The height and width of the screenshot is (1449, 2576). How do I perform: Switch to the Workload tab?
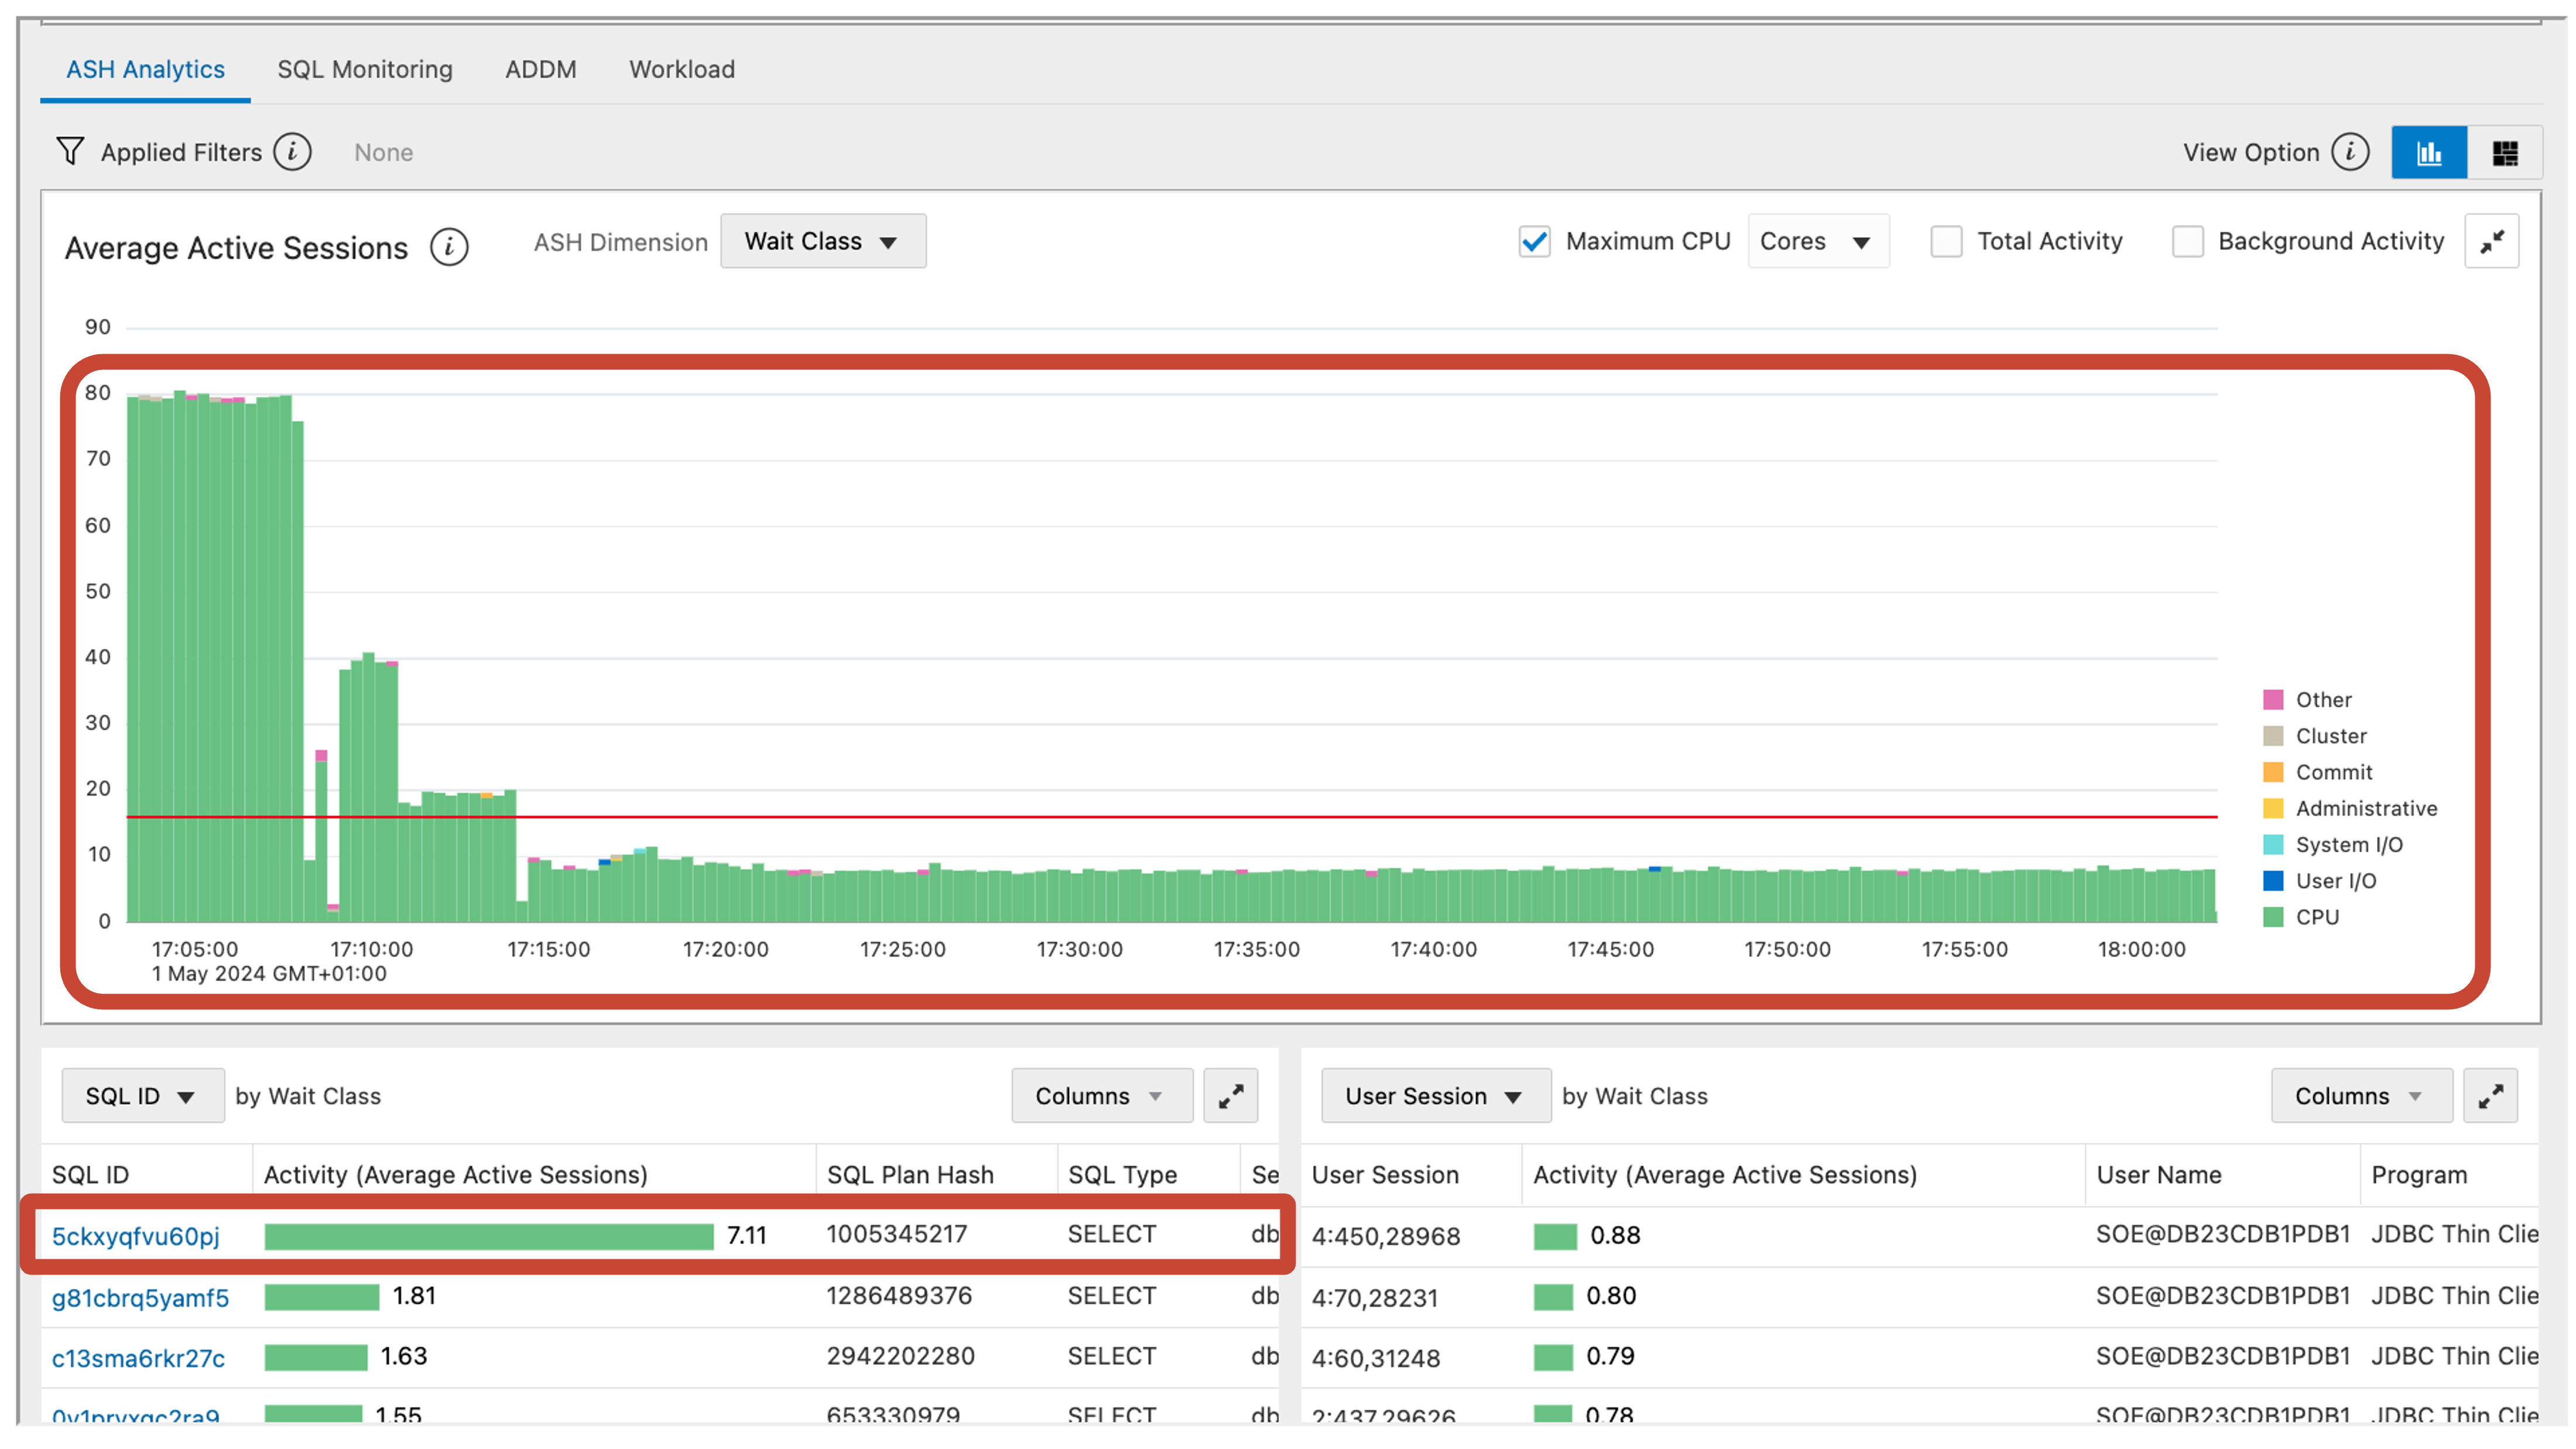tap(681, 69)
